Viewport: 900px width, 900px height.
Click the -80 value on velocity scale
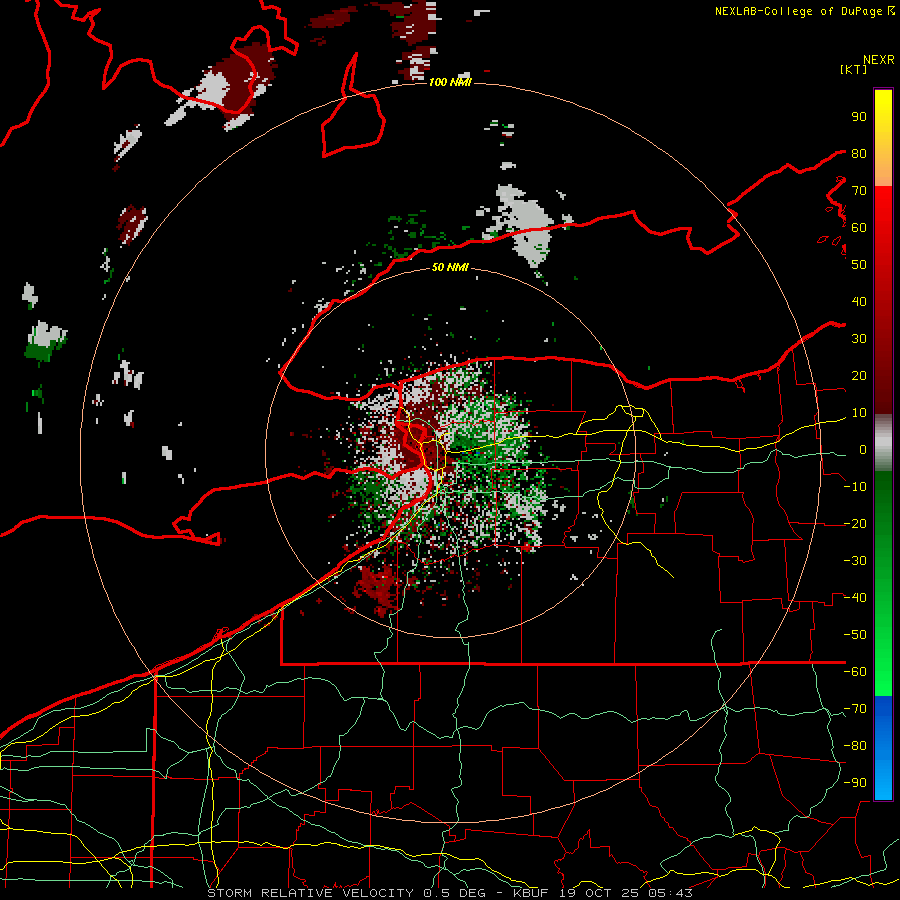tap(855, 746)
